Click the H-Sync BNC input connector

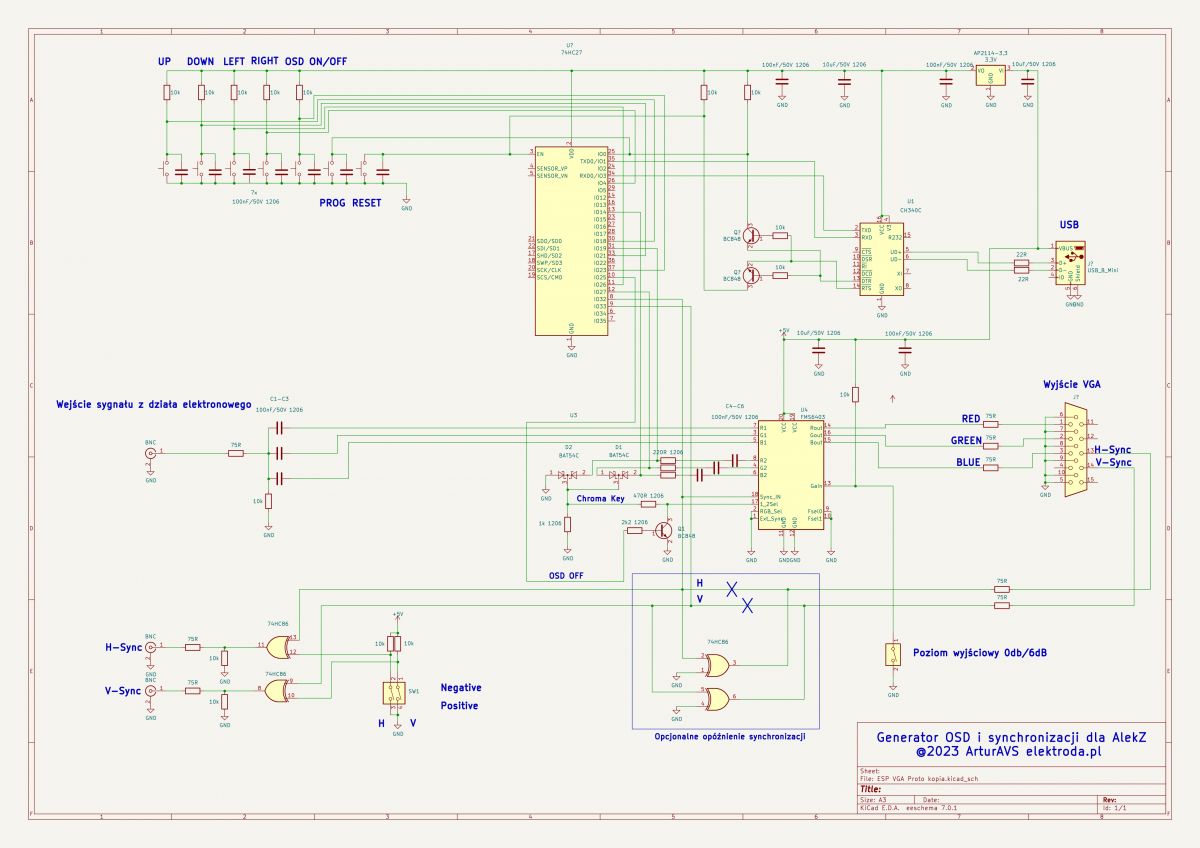tap(151, 647)
